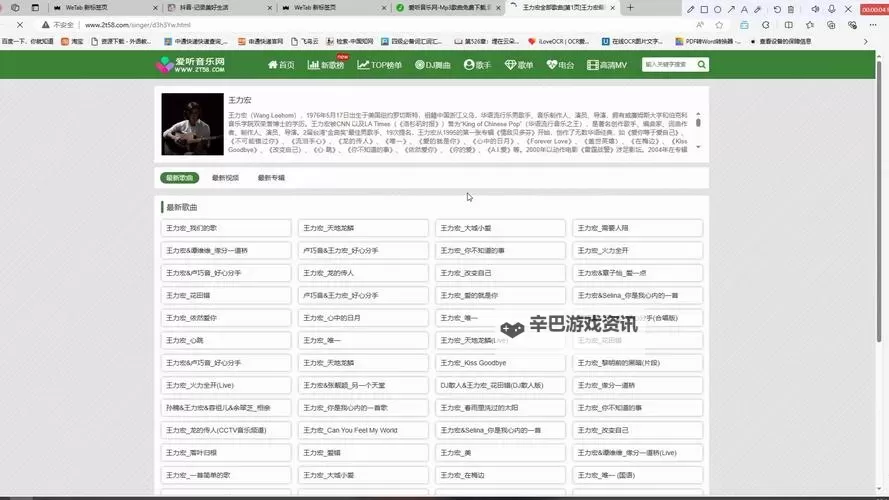Open browser settings and more menu

(x=873, y=25)
